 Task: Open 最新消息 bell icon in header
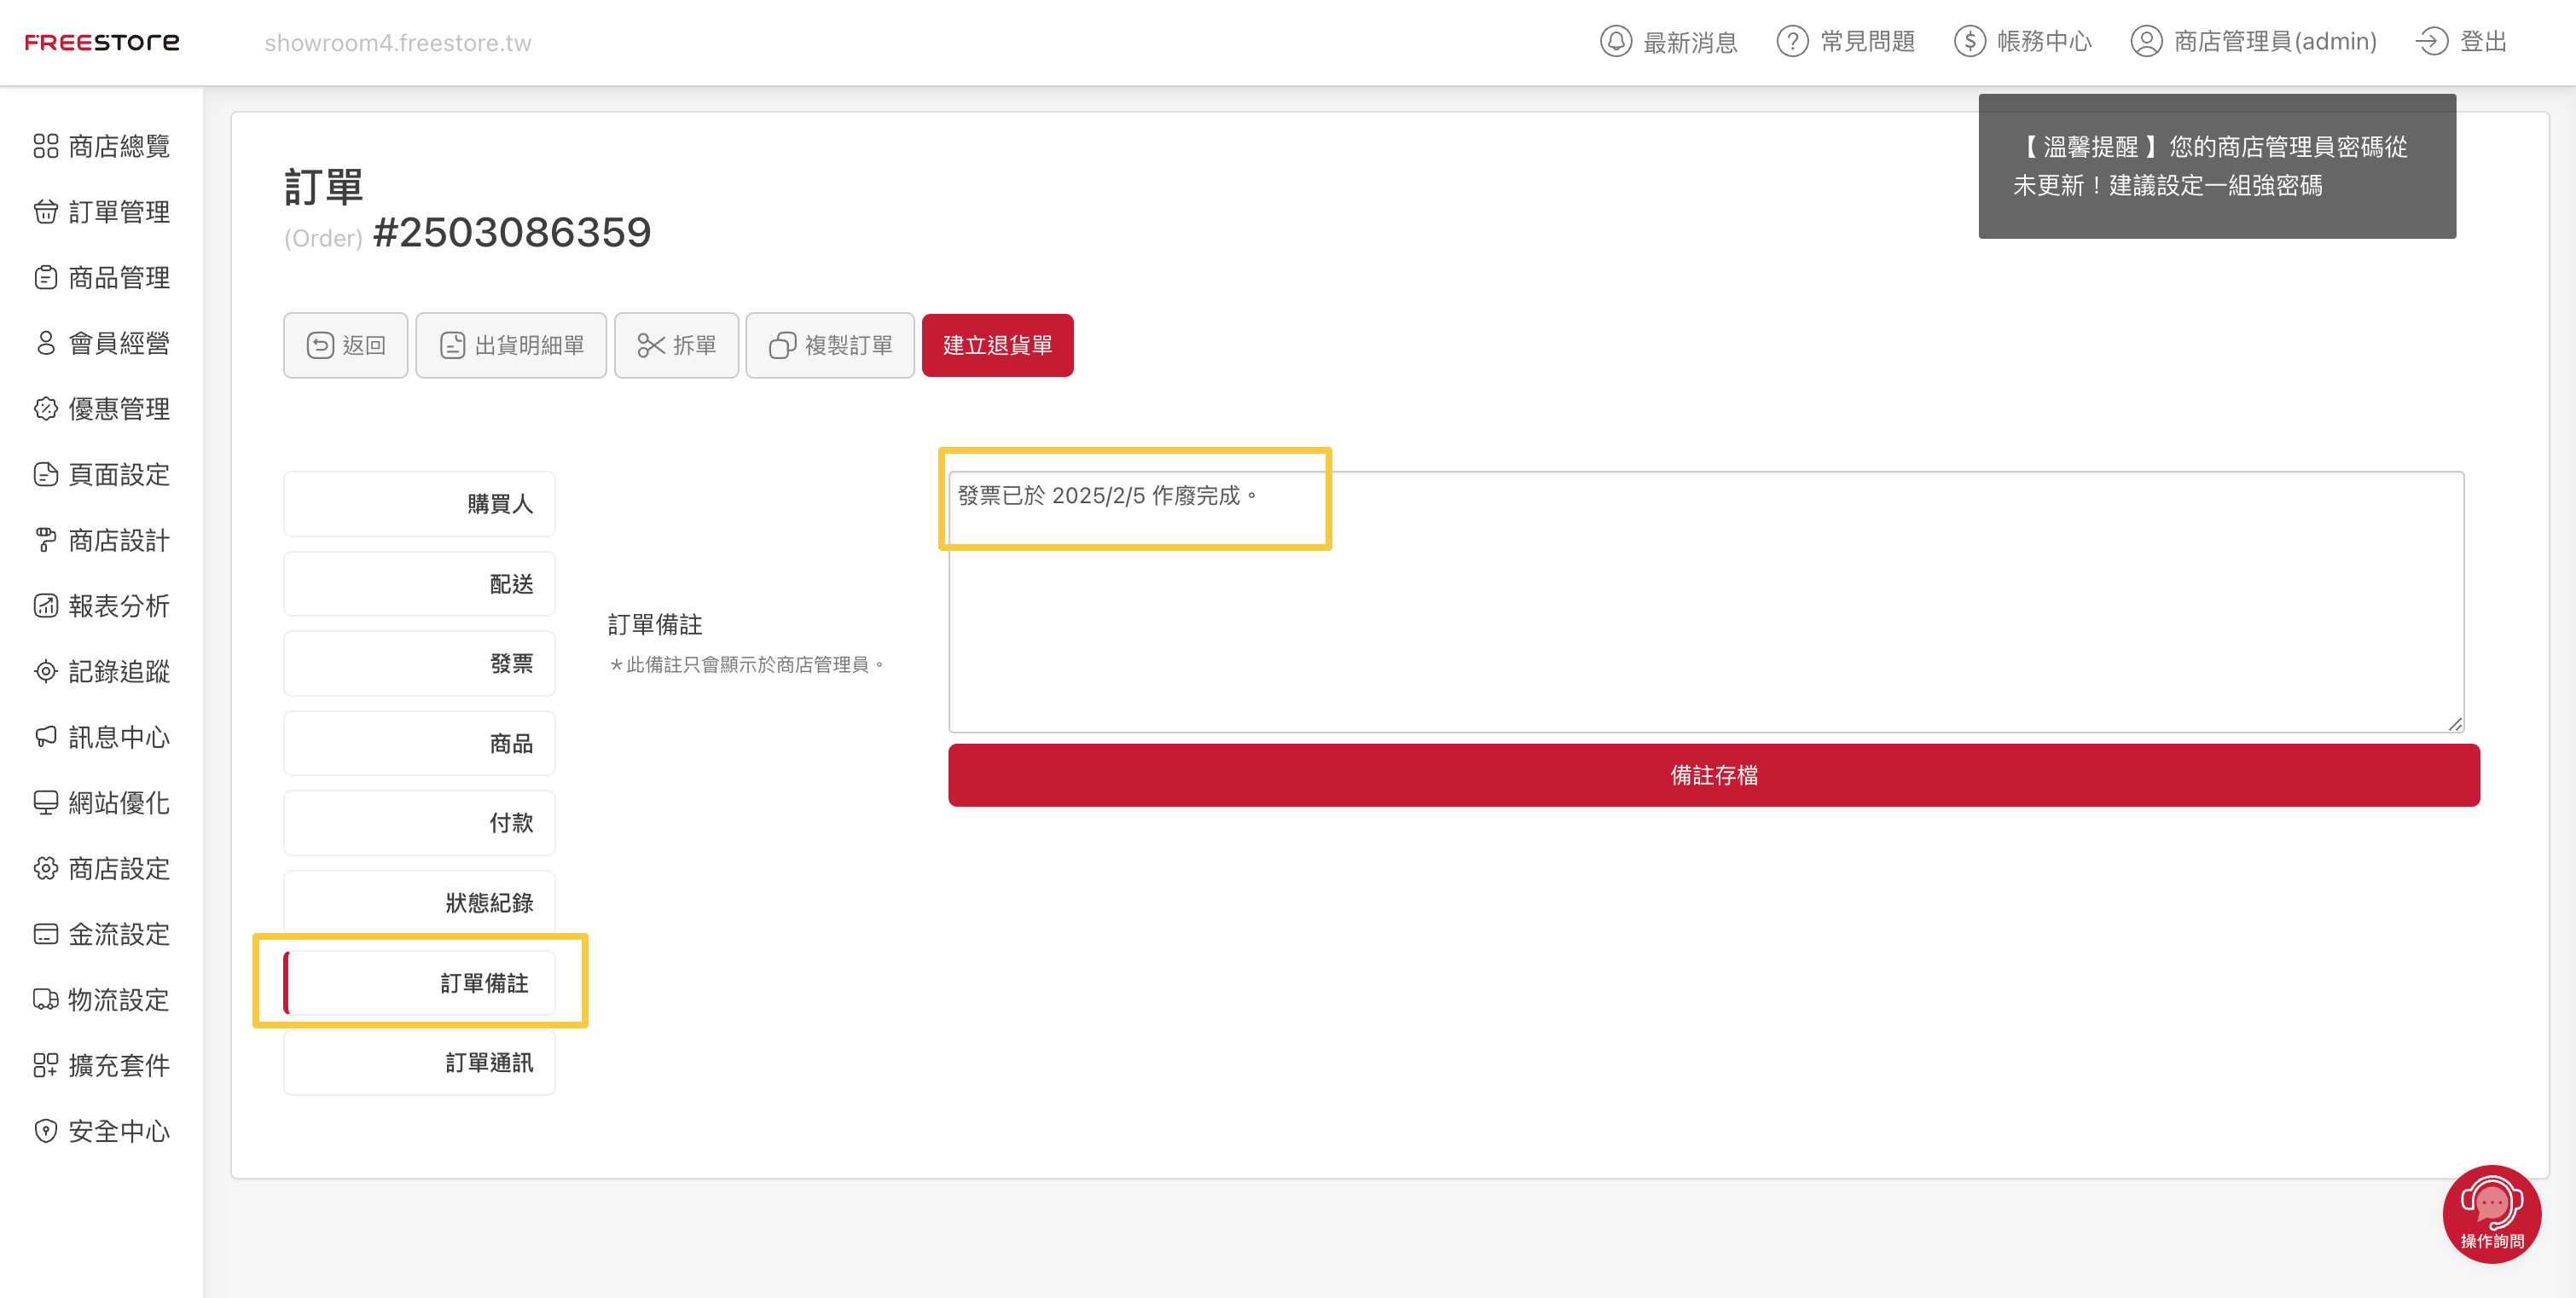tap(1615, 42)
